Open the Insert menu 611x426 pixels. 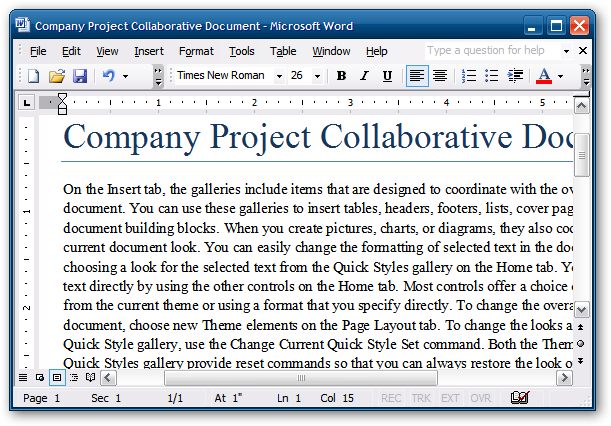[x=149, y=51]
